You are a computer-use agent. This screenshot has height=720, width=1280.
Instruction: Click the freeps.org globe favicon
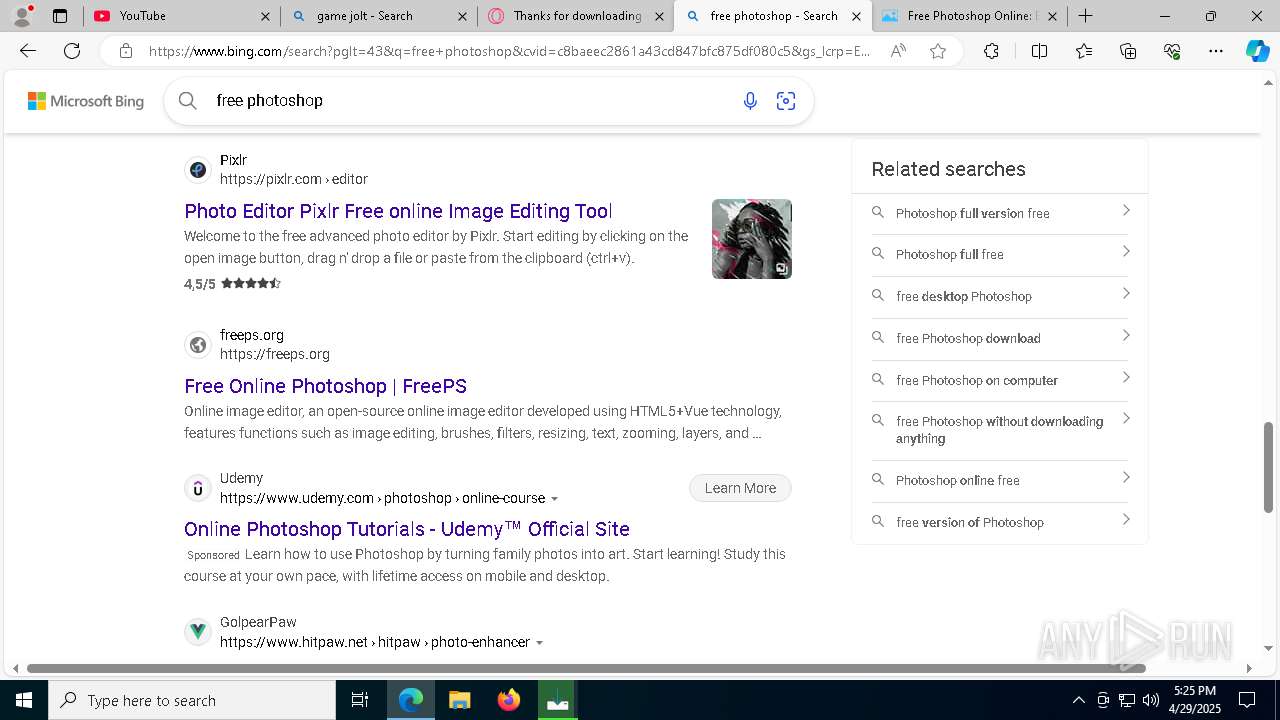click(x=198, y=345)
